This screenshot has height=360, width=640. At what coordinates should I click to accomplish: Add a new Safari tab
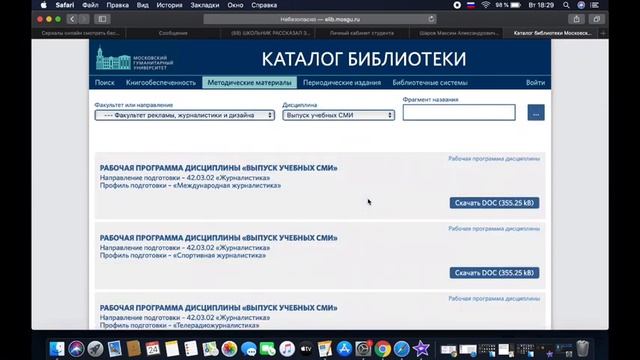[603, 33]
